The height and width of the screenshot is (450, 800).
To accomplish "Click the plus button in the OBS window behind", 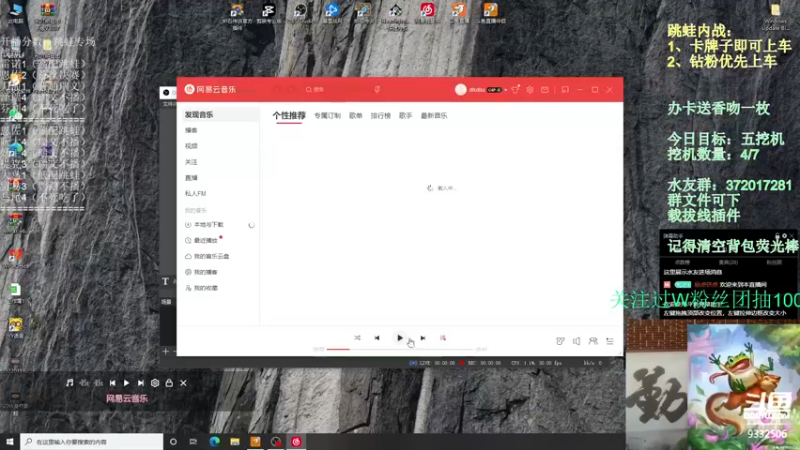I will [165, 351].
